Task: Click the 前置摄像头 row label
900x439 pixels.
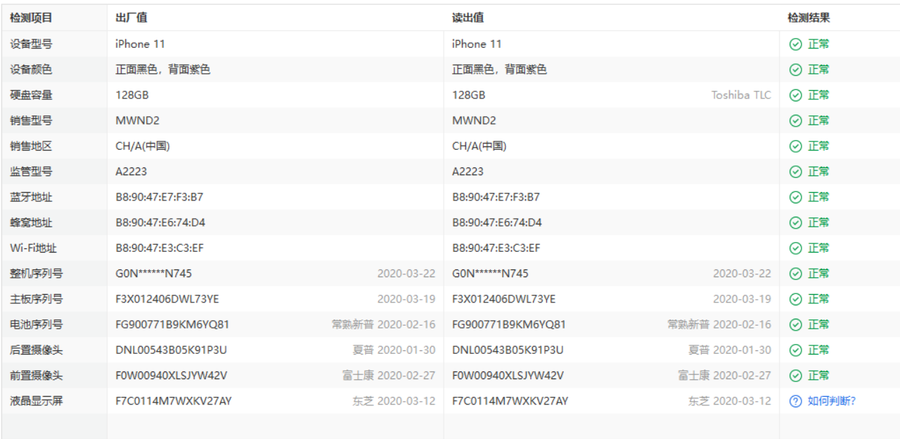Action: pos(36,376)
